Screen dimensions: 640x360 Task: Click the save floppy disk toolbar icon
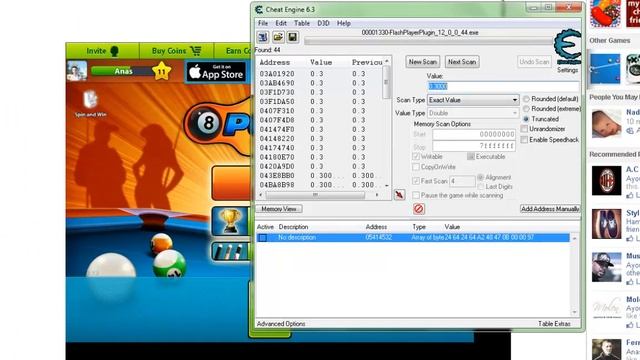point(293,37)
